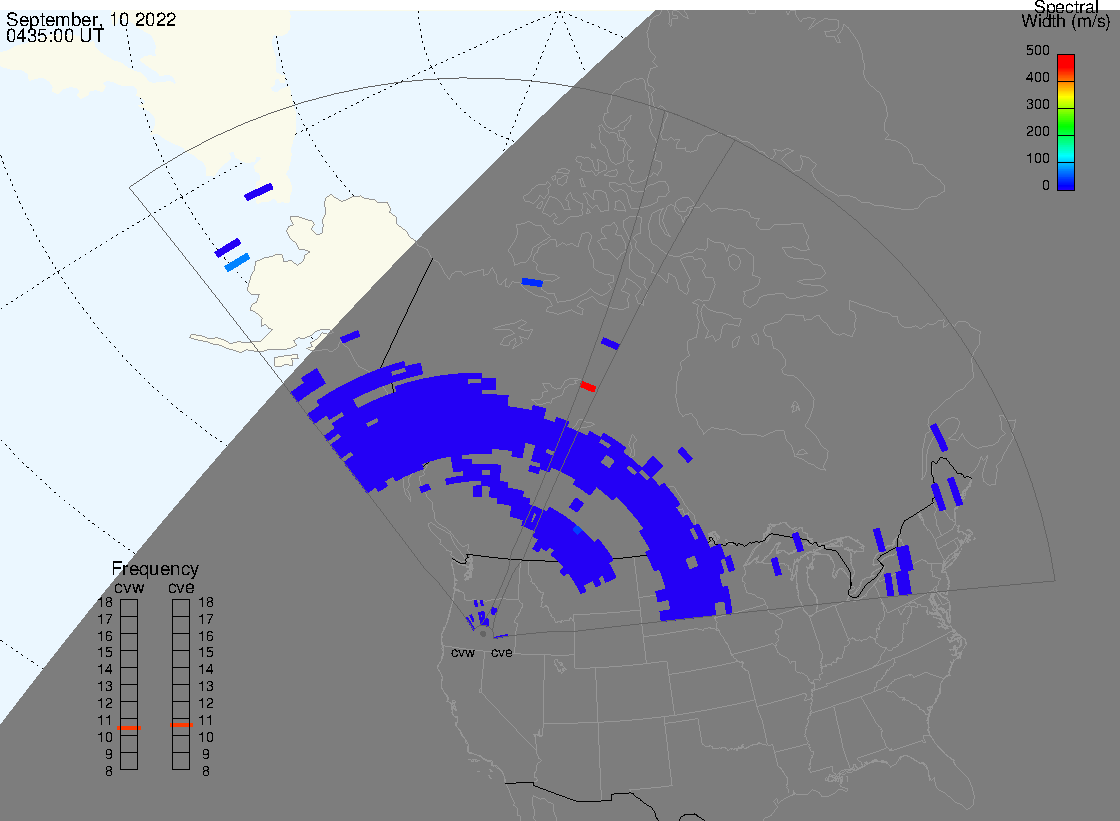This screenshot has width=1120, height=821.
Task: Select the green band of the spectral width color bar
Action: [1066, 121]
